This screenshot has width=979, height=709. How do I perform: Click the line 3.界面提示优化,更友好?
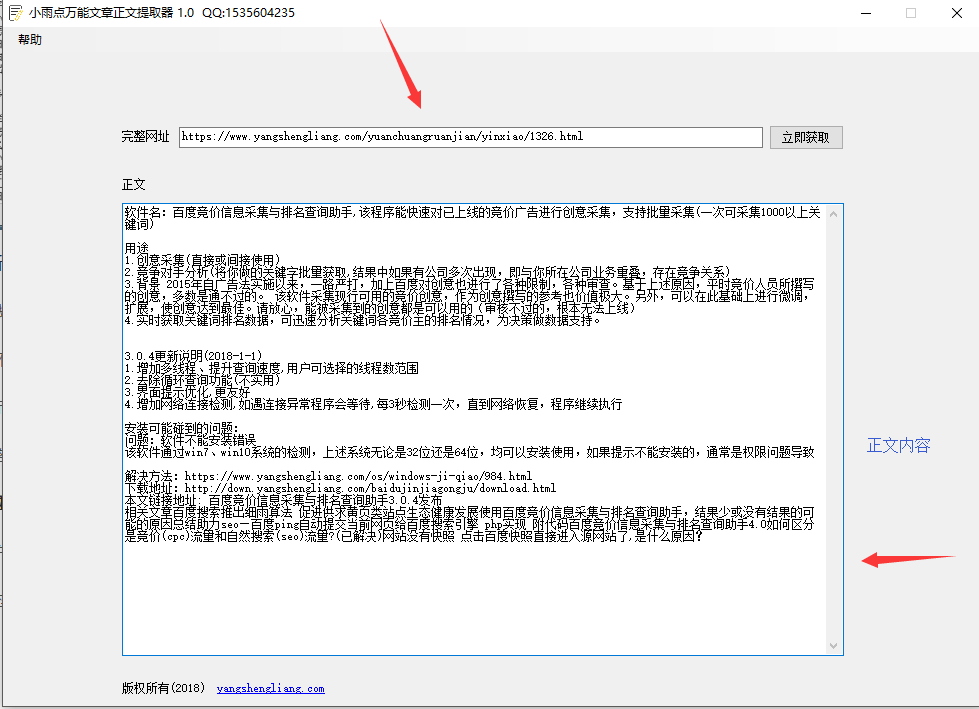(x=187, y=392)
